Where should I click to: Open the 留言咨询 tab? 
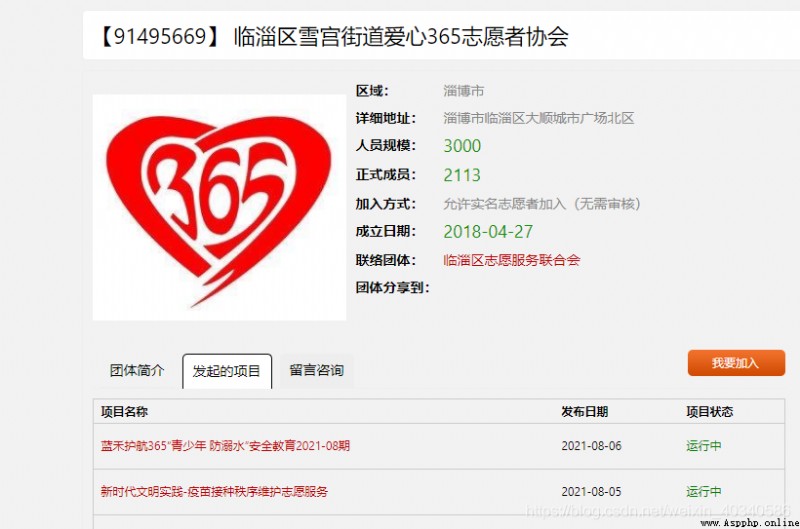[x=316, y=370]
